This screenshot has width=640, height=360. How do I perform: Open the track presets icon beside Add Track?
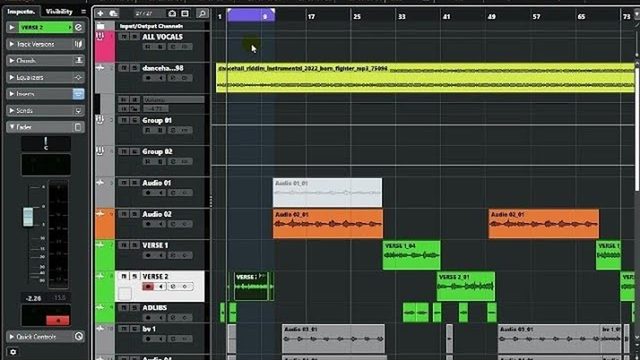pyautogui.click(x=113, y=13)
